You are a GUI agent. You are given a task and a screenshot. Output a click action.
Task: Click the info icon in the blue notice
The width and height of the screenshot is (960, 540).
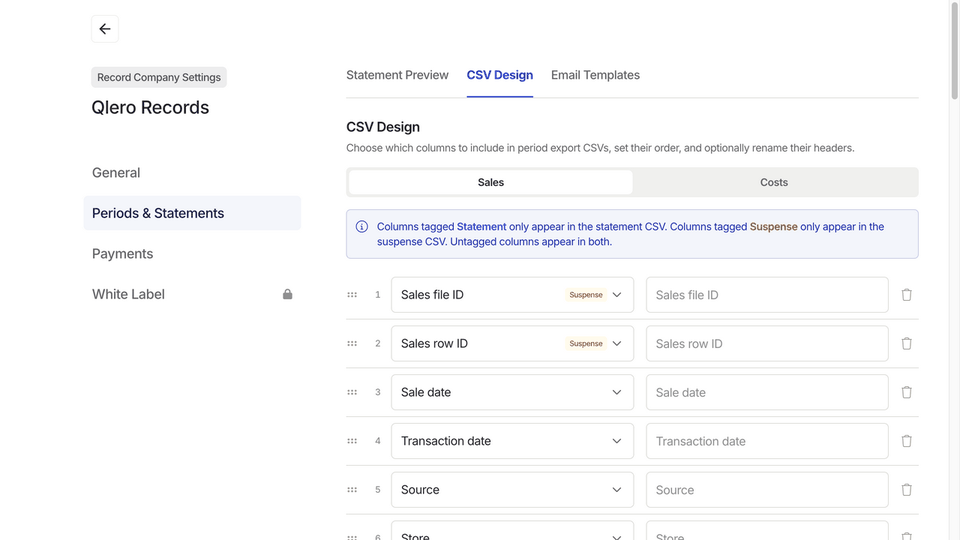(362, 227)
